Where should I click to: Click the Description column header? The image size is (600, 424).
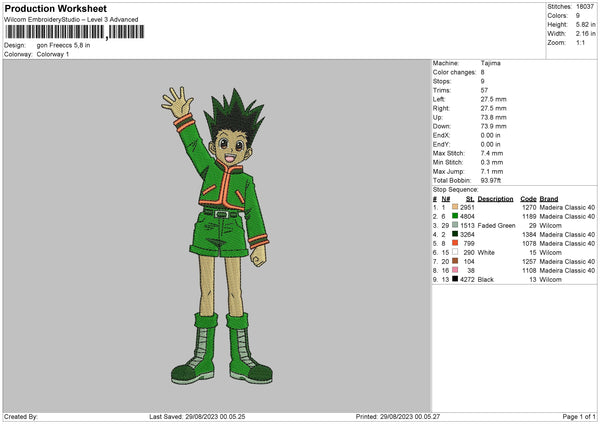tap(495, 198)
